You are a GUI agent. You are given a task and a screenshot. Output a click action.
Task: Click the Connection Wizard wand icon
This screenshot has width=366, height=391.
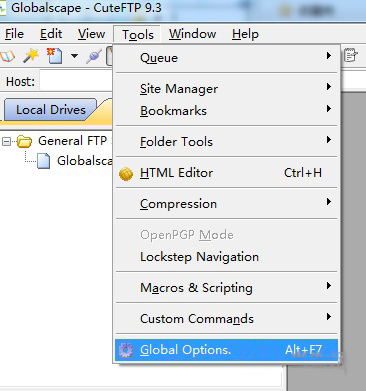pos(31,56)
